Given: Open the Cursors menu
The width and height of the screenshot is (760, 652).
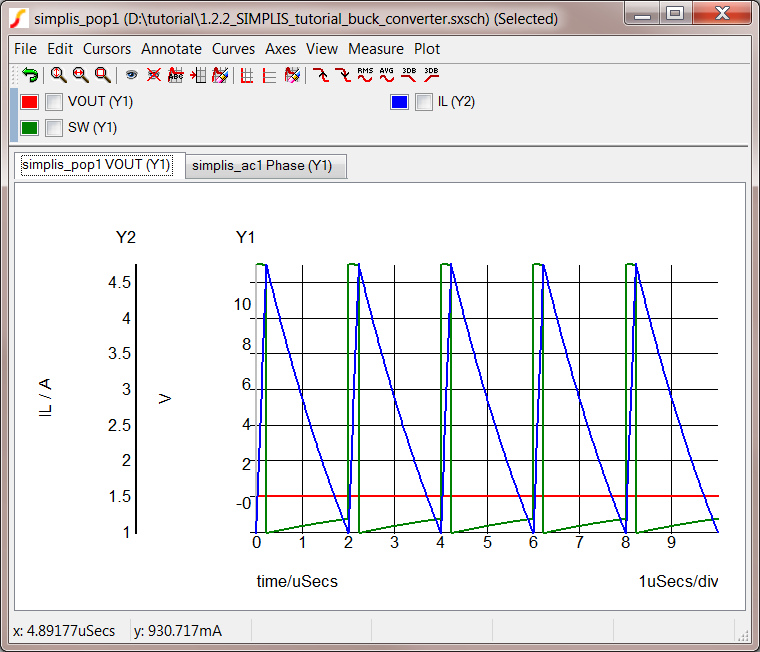Looking at the screenshot, I should (x=107, y=49).
